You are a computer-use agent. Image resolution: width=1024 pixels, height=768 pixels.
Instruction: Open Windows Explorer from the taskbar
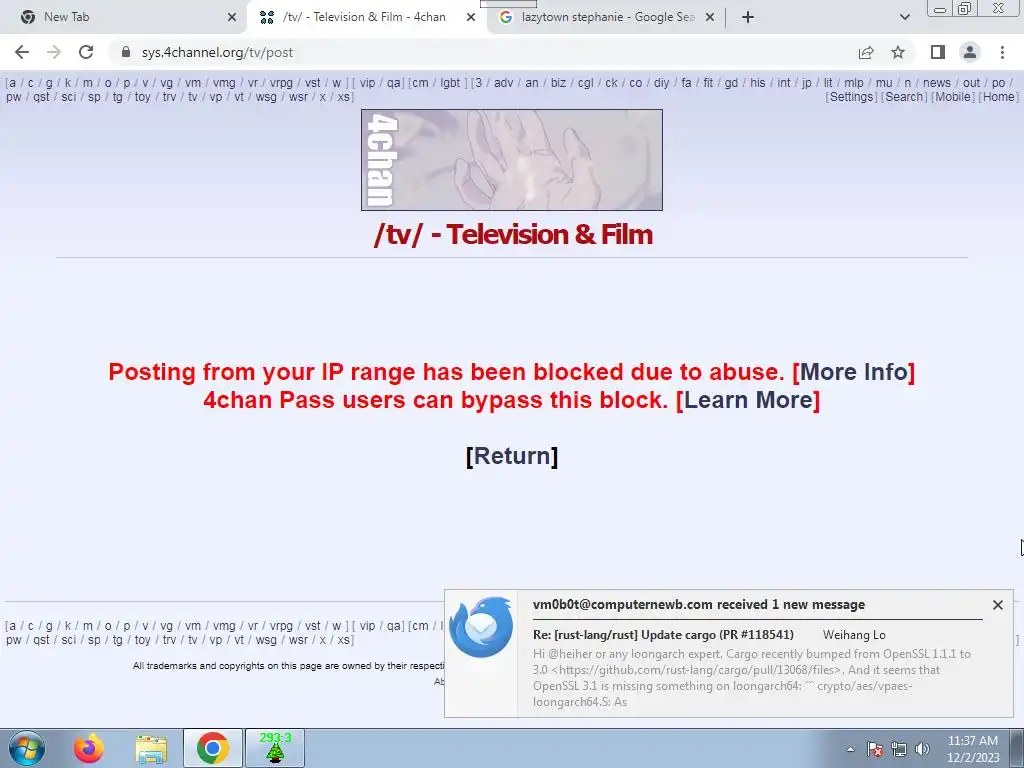(x=151, y=748)
